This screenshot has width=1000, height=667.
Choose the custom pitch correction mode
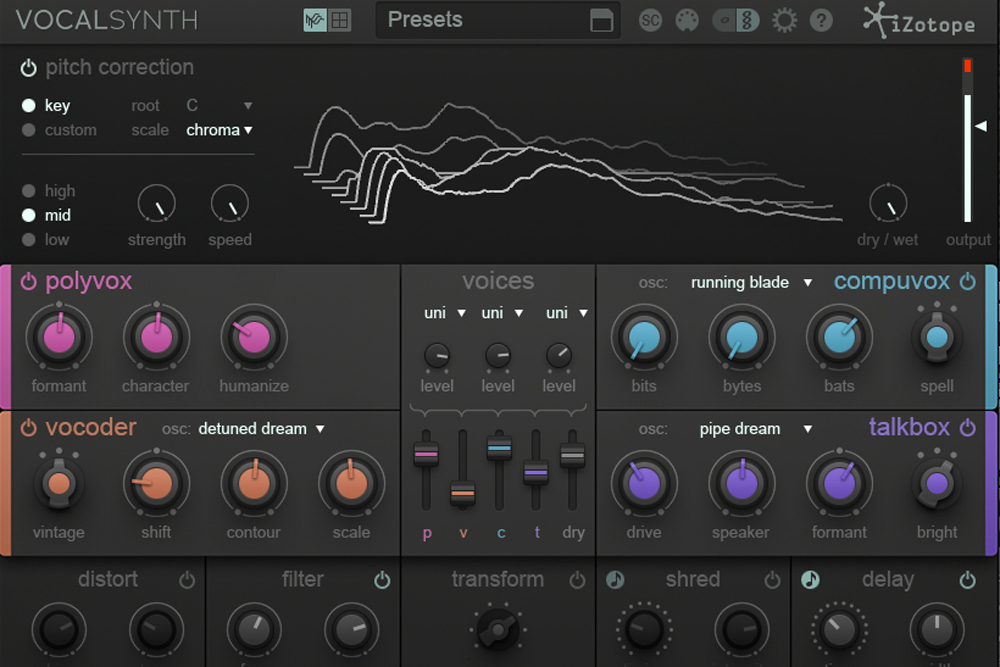[x=29, y=130]
